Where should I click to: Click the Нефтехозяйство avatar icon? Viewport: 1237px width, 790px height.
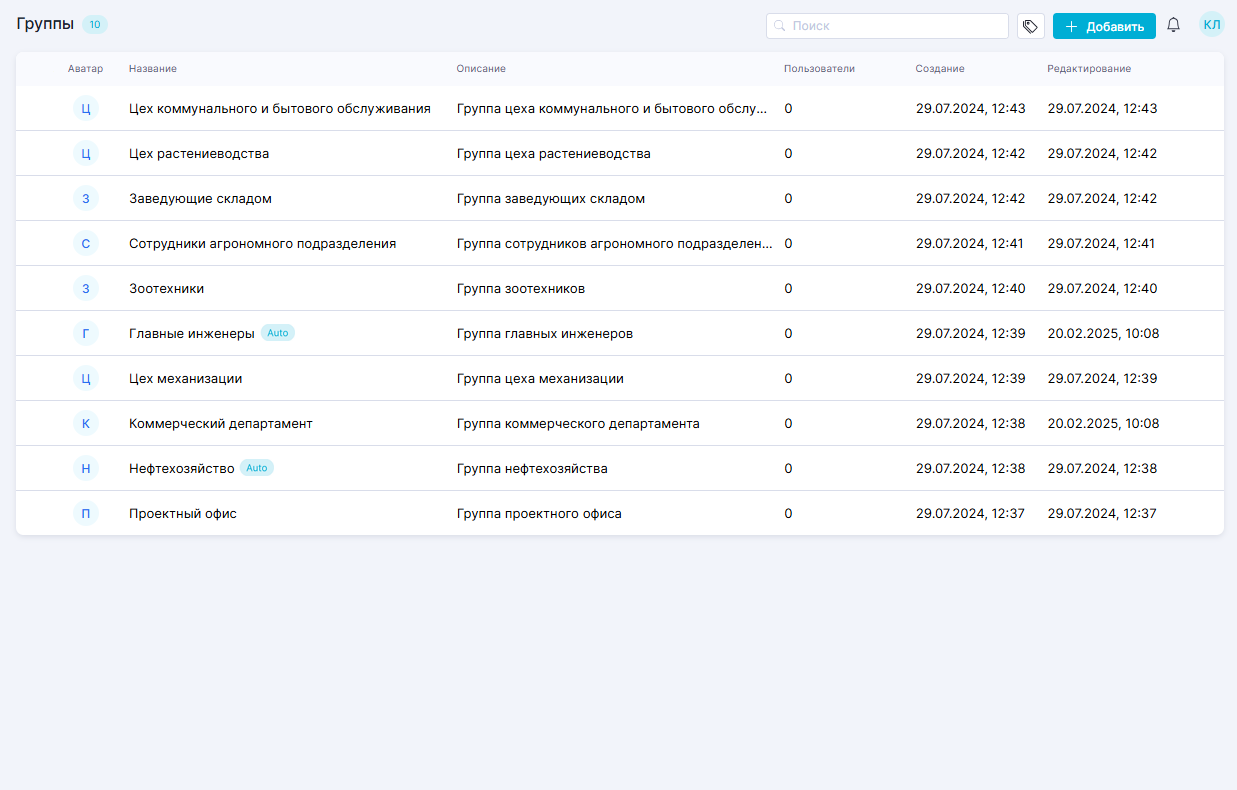[x=85, y=469]
